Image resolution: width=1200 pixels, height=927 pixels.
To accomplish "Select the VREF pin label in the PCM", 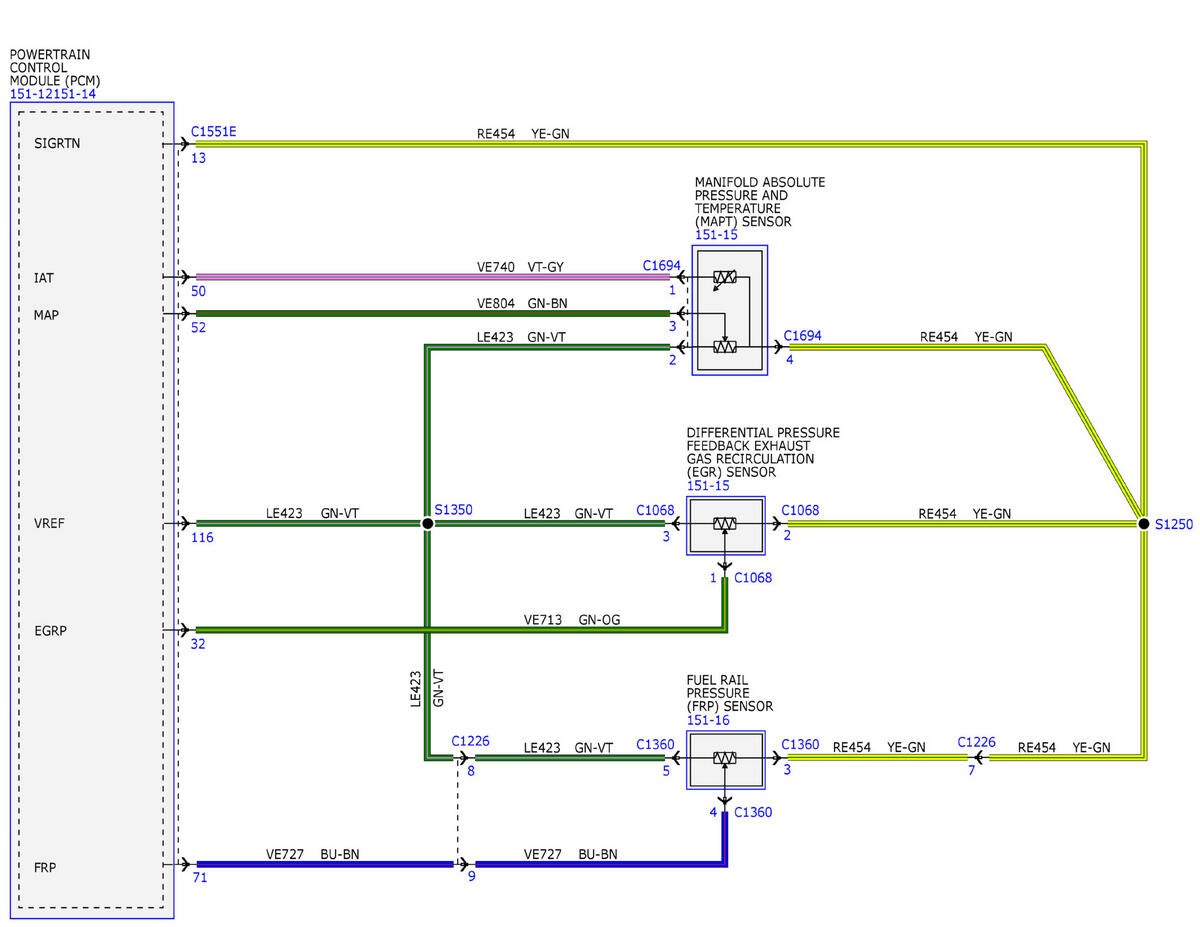I will coord(50,523).
